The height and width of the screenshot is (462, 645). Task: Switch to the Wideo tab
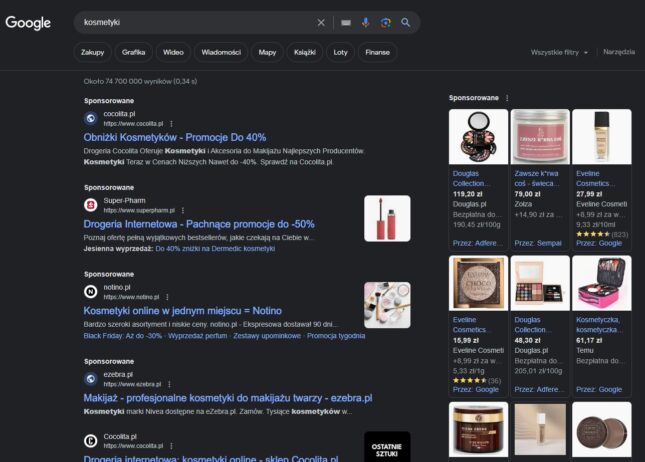173,52
